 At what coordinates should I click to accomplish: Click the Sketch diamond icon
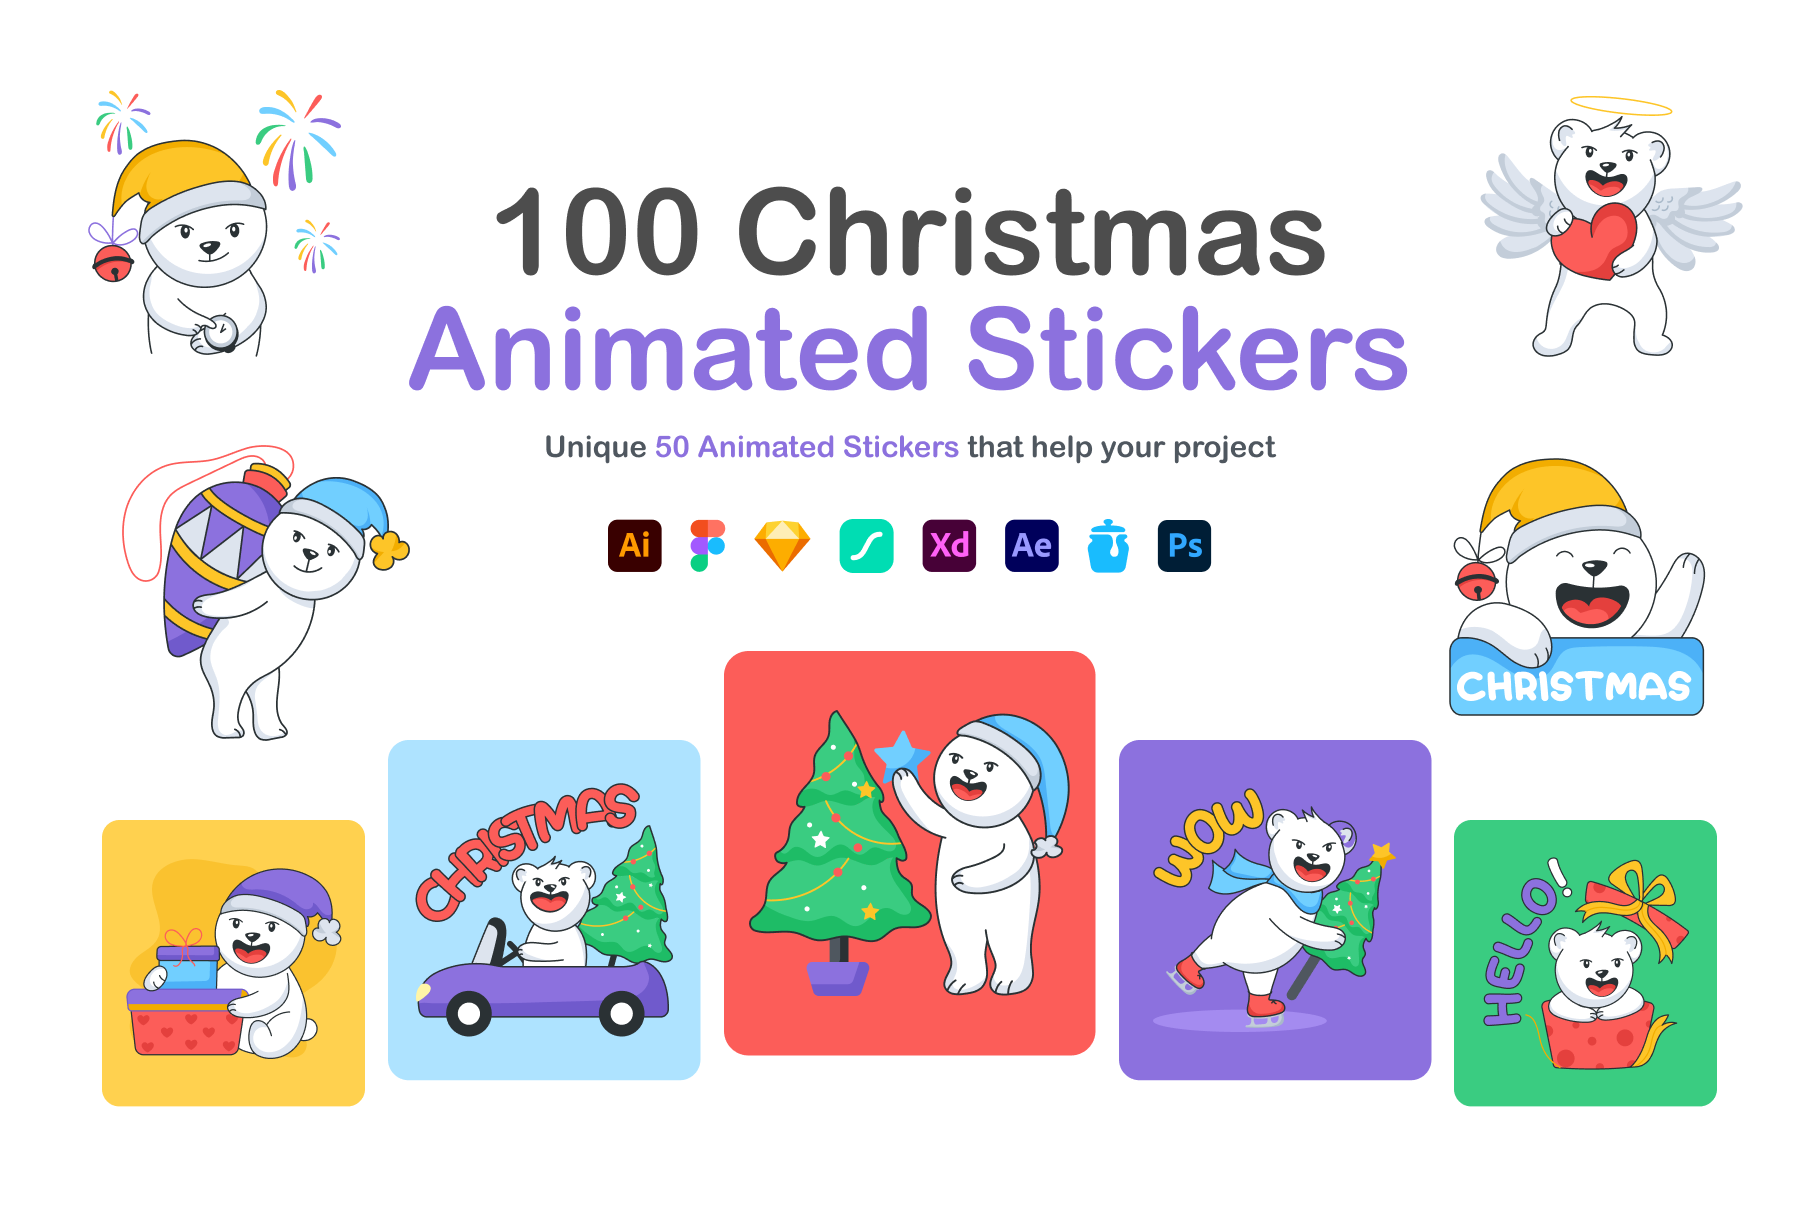point(782,546)
